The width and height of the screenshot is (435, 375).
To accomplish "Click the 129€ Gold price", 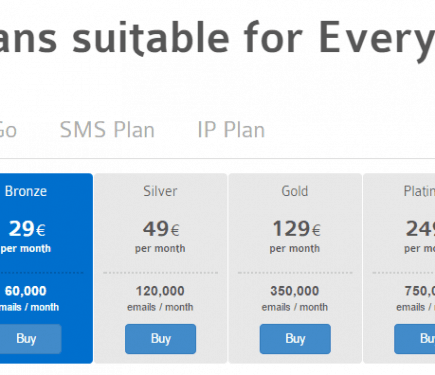I will 295,236.
